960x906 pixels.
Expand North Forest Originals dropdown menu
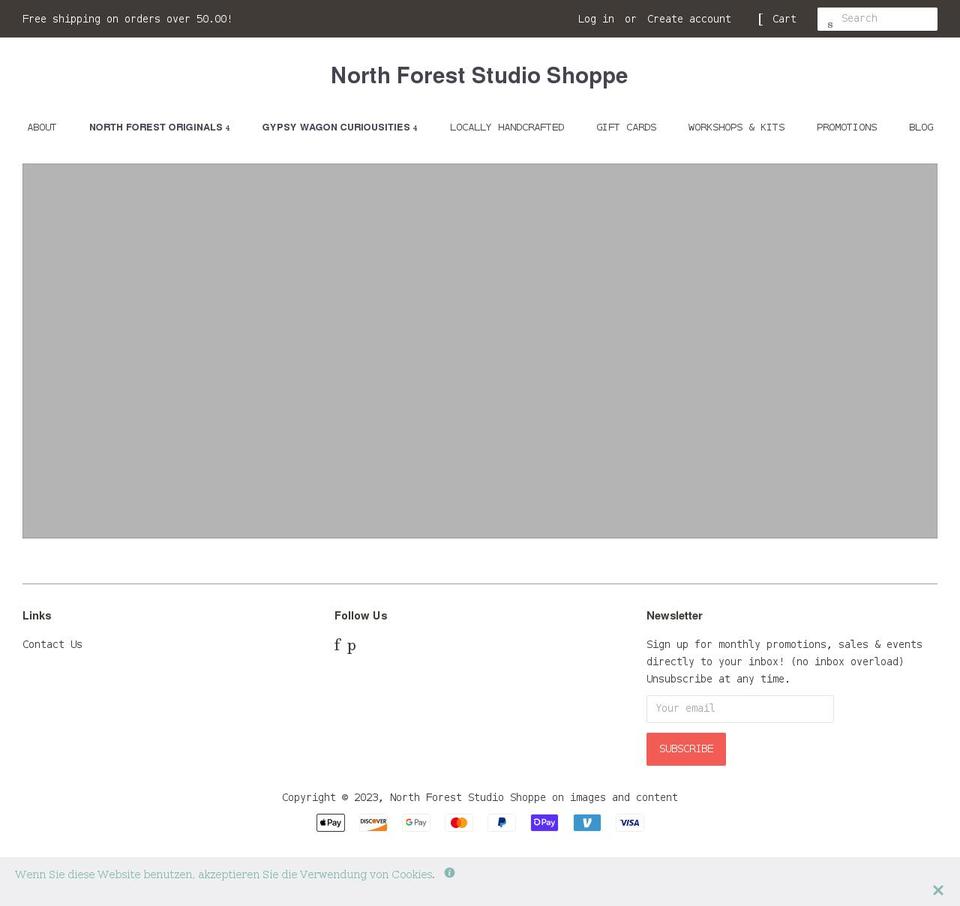point(159,127)
